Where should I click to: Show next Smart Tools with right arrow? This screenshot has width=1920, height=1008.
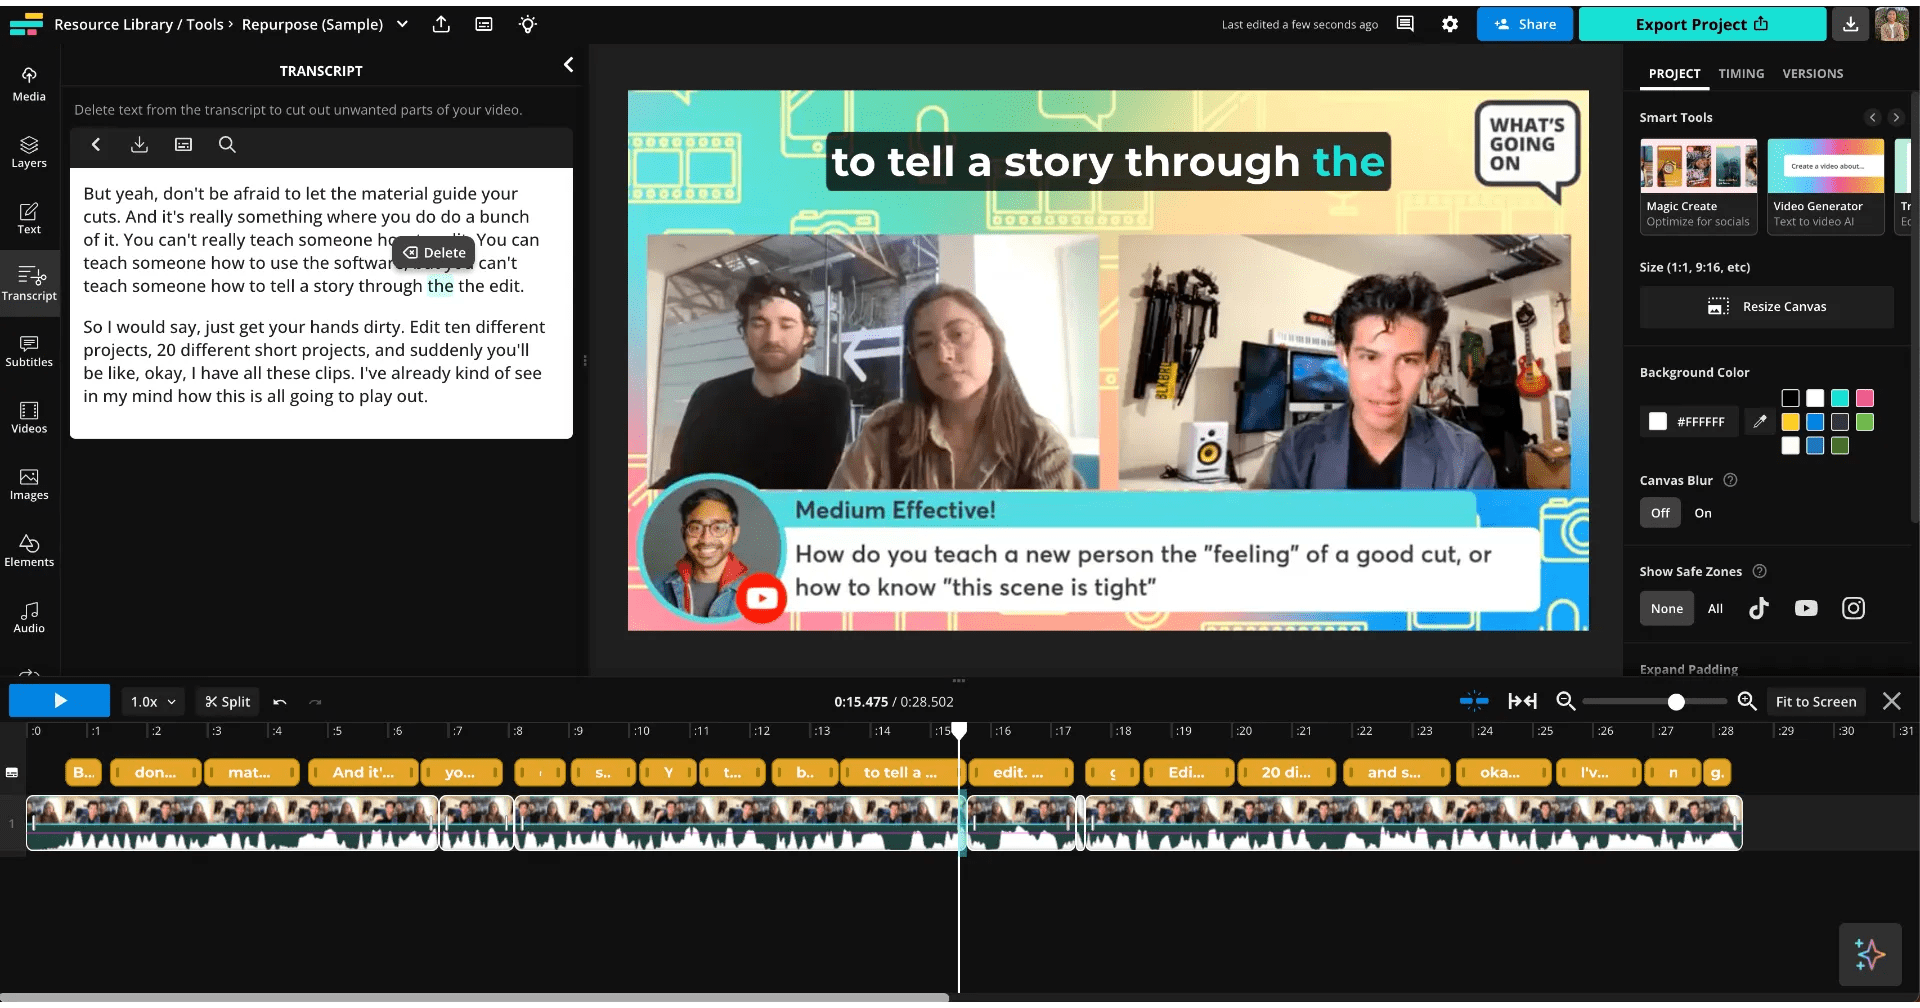(1896, 118)
